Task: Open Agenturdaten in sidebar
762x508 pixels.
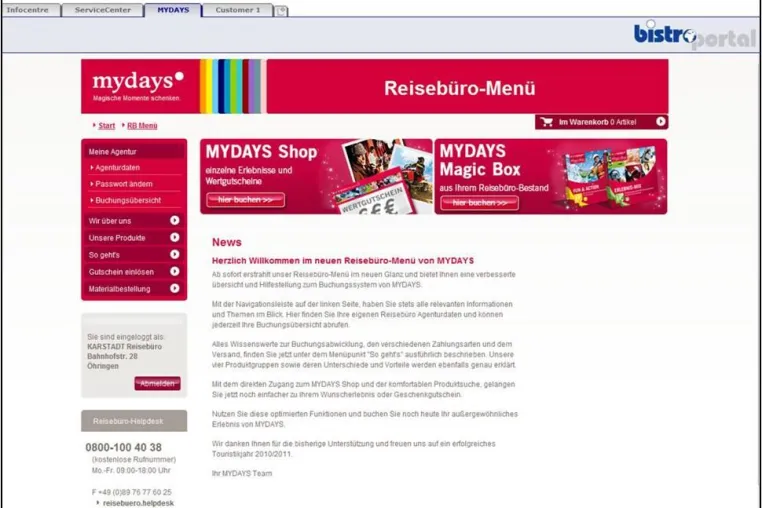Action: click(x=117, y=167)
